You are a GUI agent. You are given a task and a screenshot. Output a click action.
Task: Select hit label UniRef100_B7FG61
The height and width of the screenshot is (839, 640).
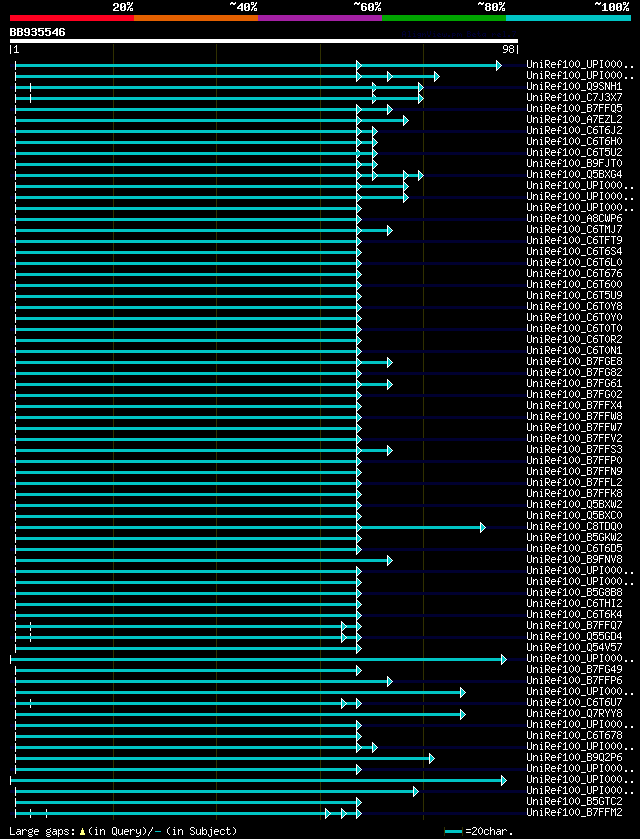pos(574,384)
